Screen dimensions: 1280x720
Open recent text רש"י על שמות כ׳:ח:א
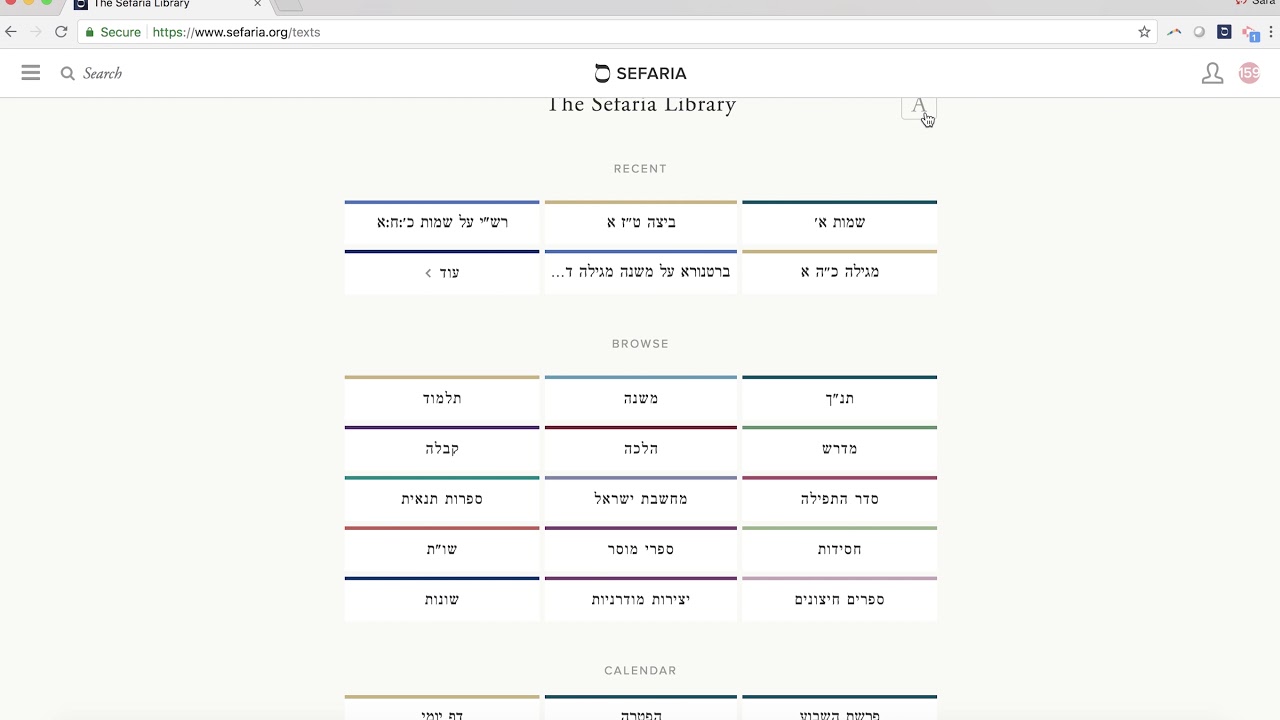click(442, 221)
